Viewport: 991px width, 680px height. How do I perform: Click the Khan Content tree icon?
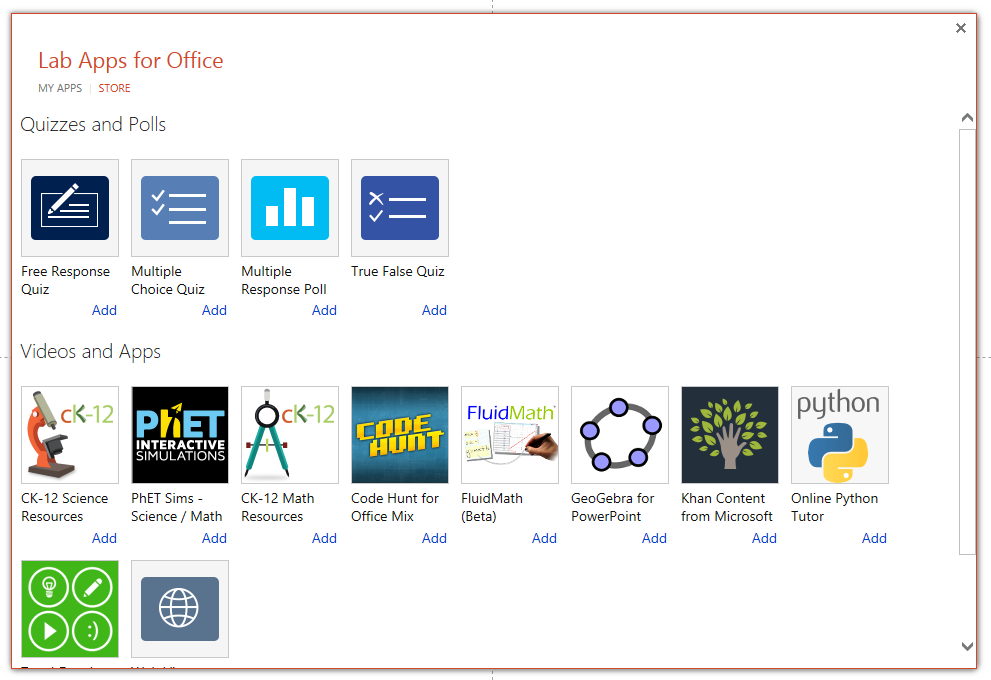[x=730, y=435]
